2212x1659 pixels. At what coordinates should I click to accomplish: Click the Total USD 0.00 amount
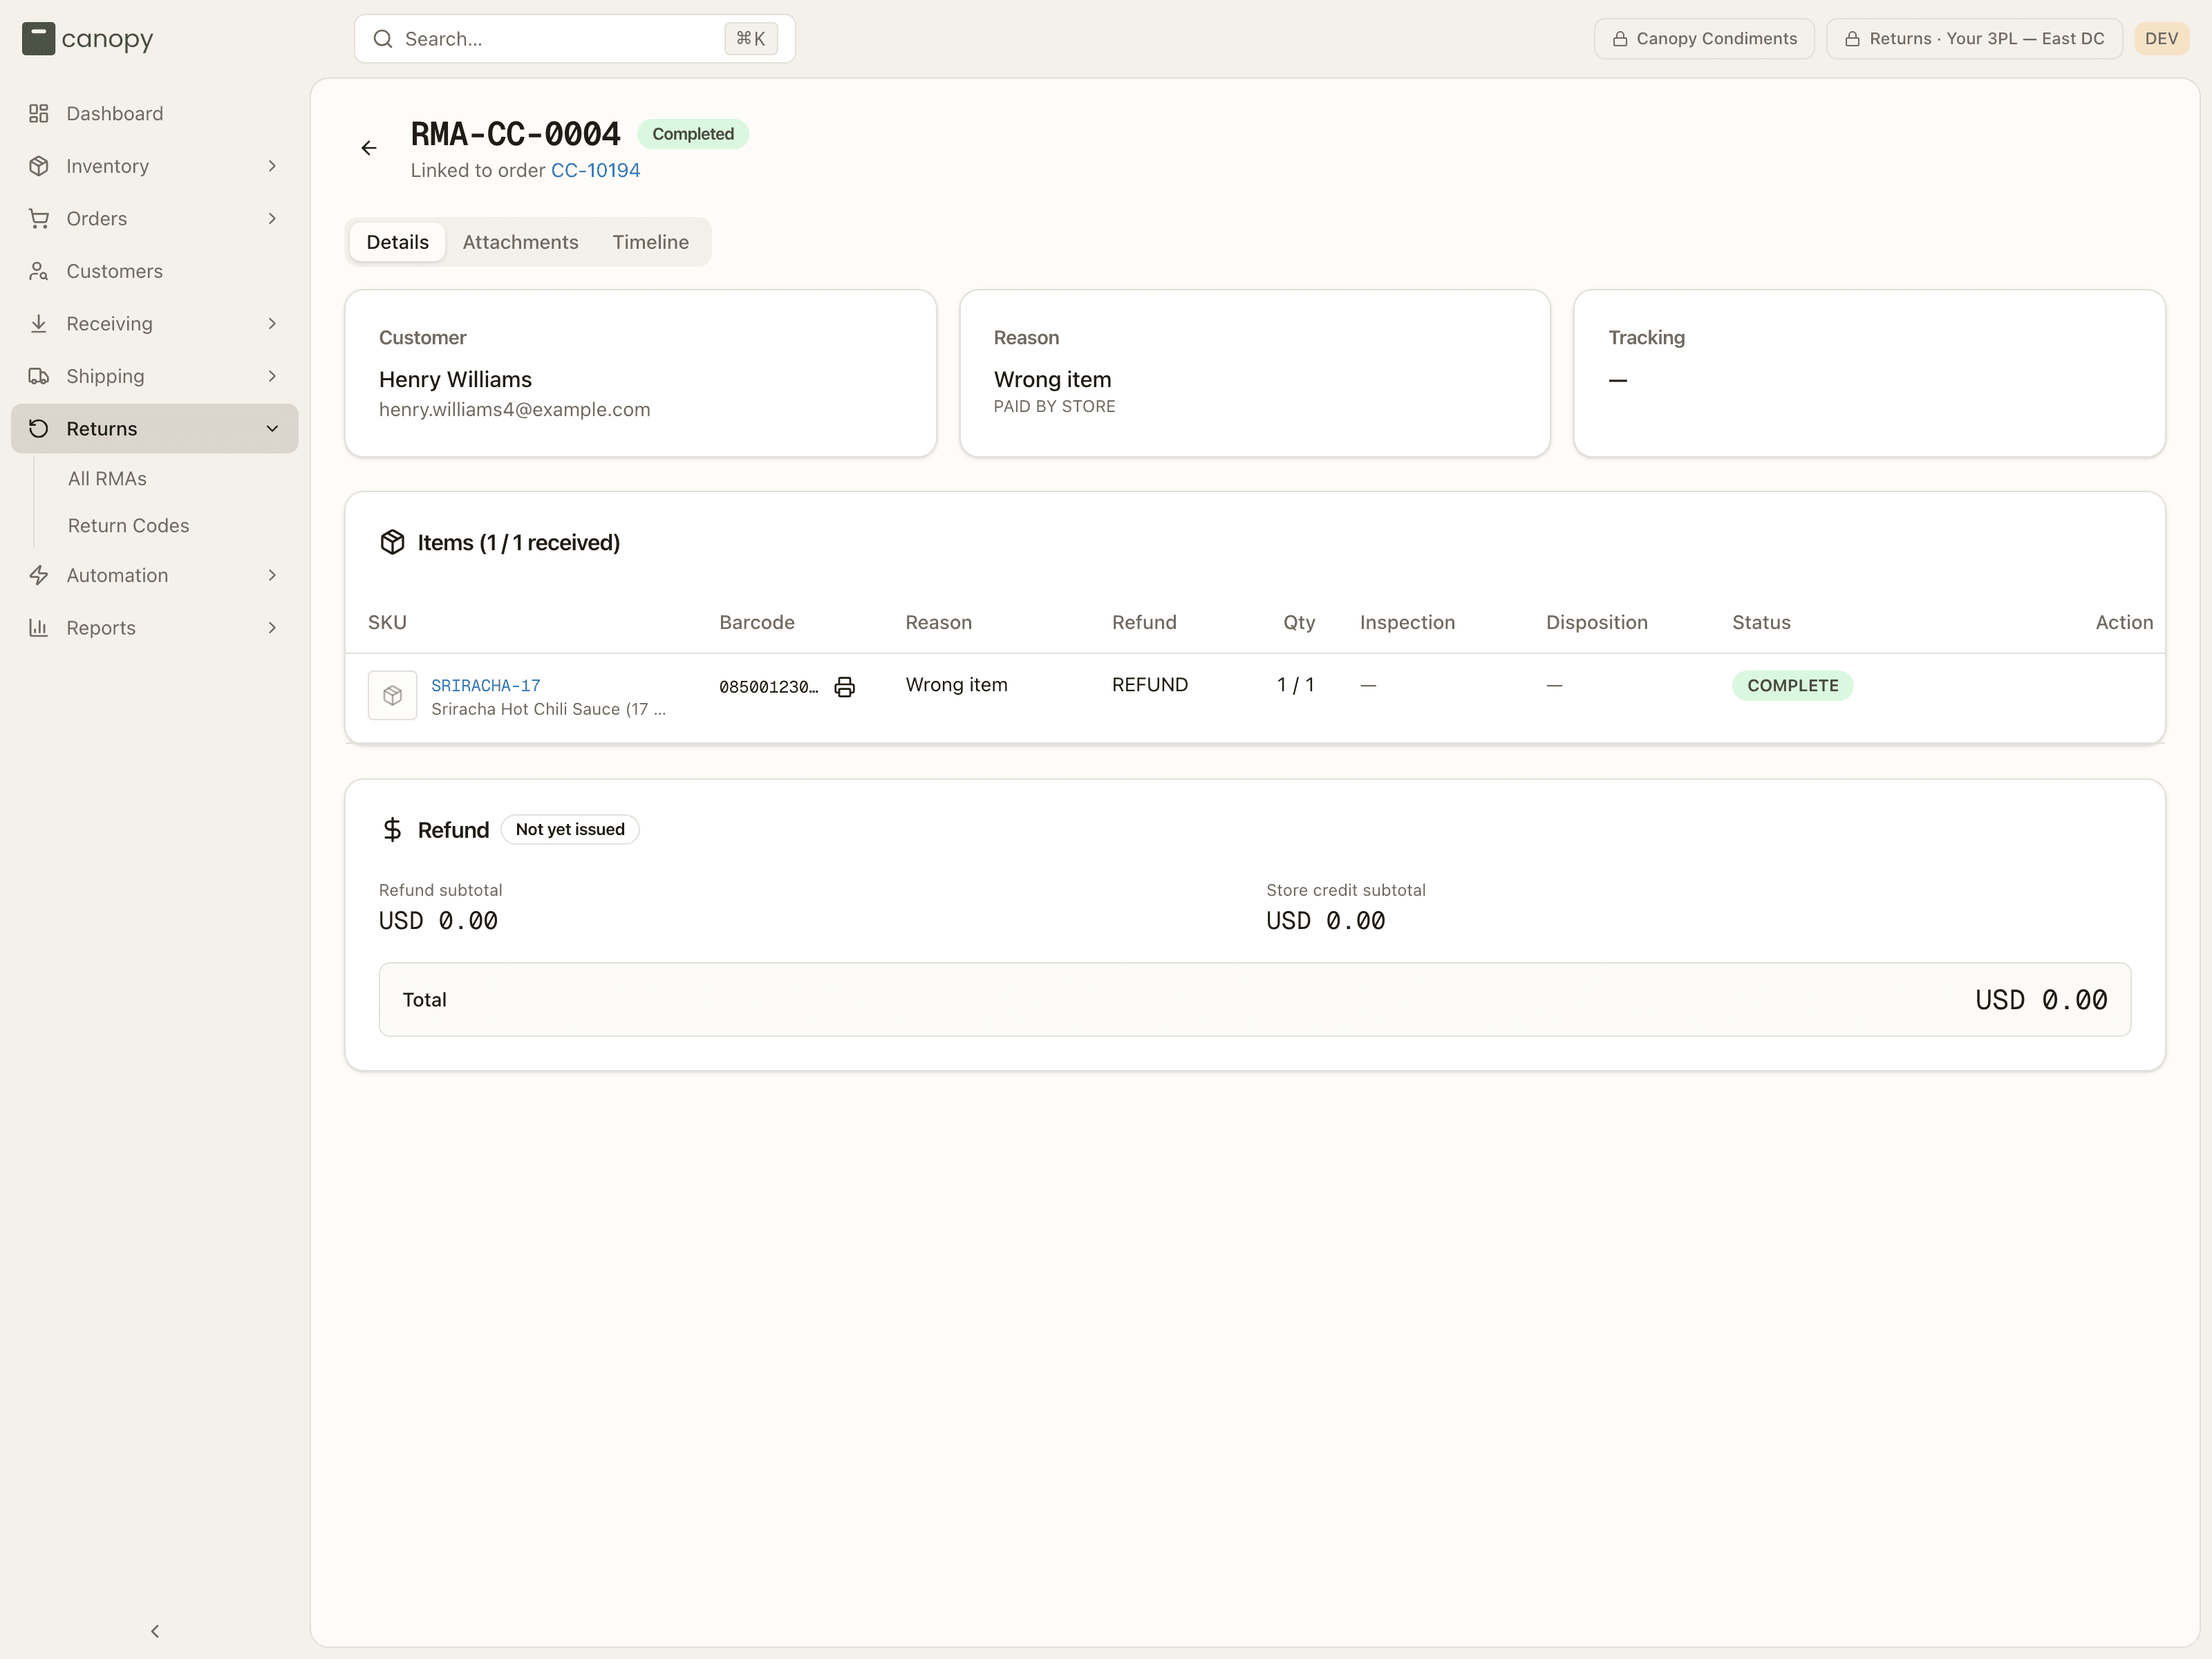click(2041, 1000)
